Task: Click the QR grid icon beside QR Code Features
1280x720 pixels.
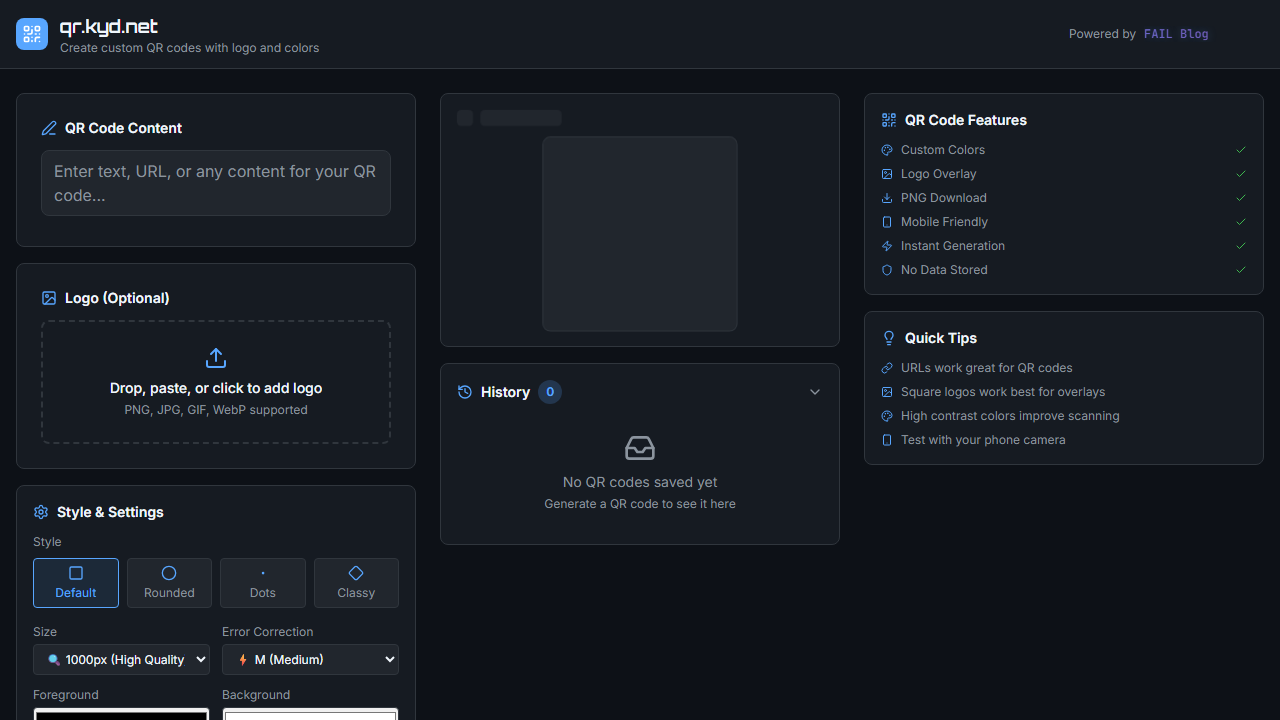Action: click(888, 120)
